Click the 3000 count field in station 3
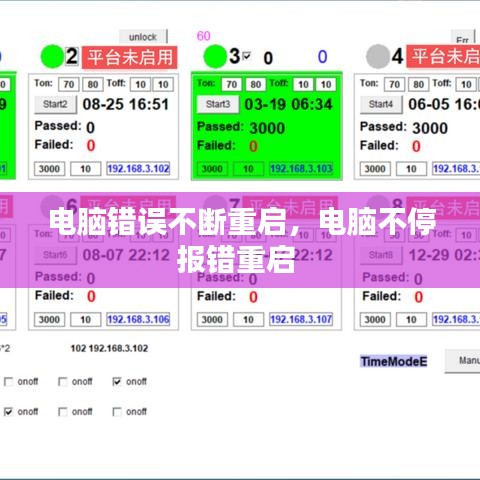The height and width of the screenshot is (480, 480). (212, 169)
